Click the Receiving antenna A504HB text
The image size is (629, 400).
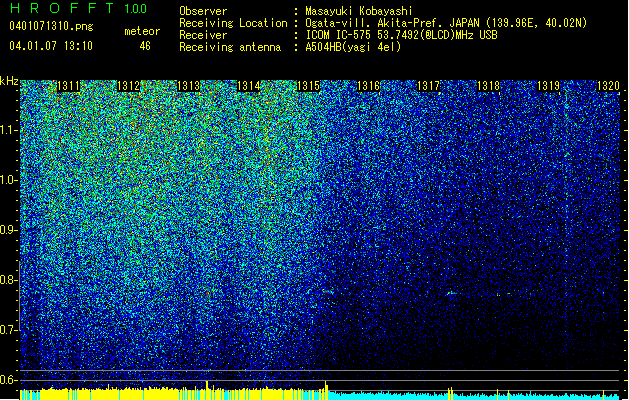point(353,47)
